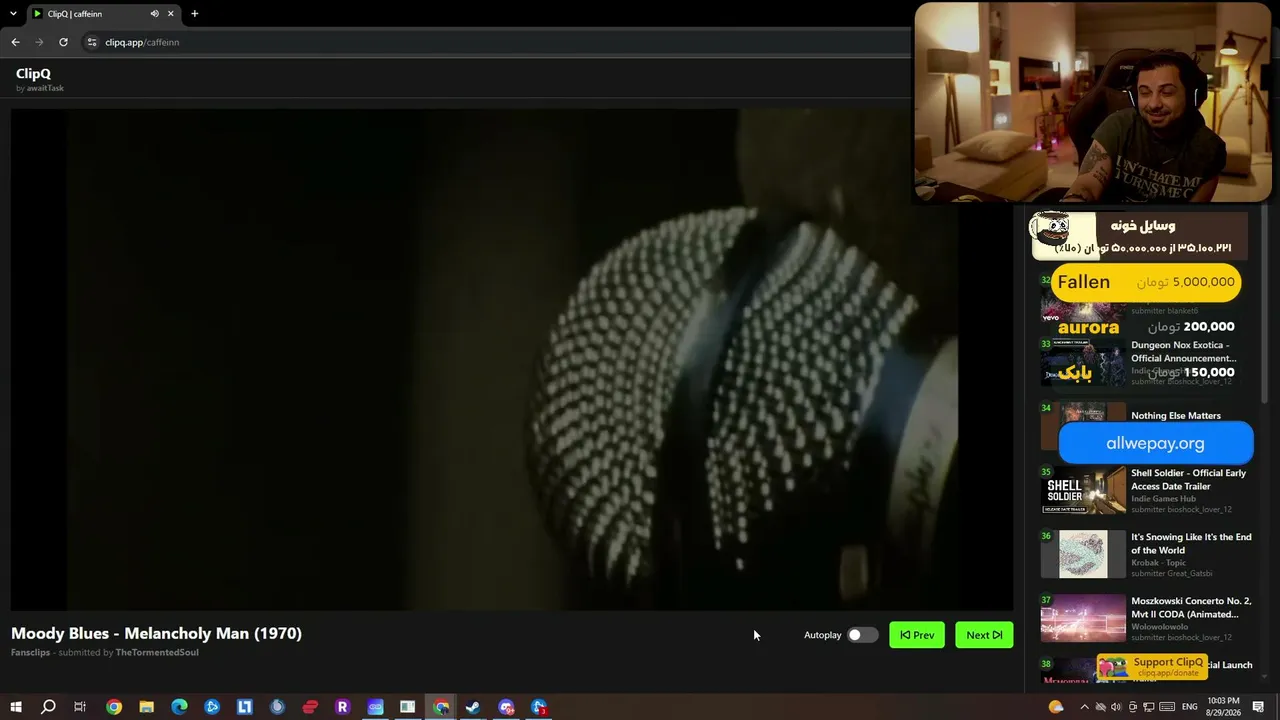Image resolution: width=1280 pixels, height=720 pixels.
Task: Go to the previous clip with Prev
Action: coord(917,635)
